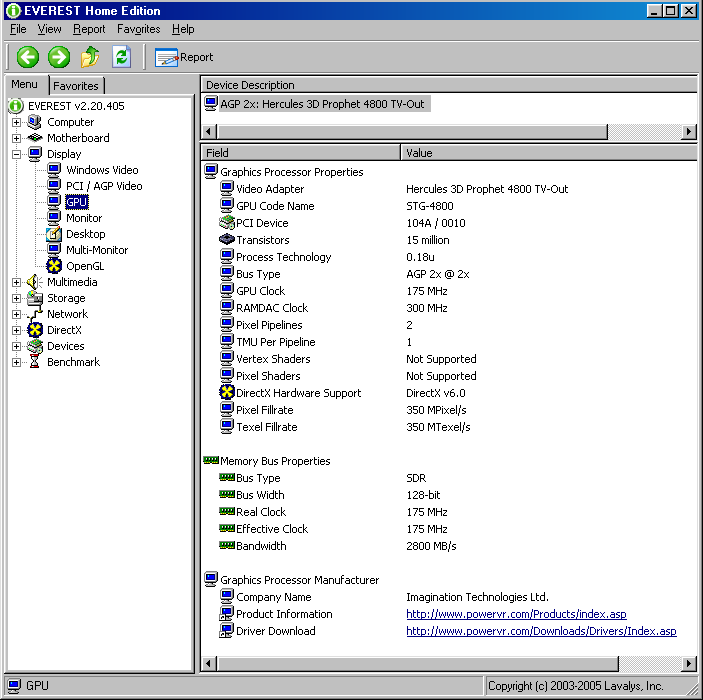
Task: Select Multi-Monitor under Display
Action: 96,250
